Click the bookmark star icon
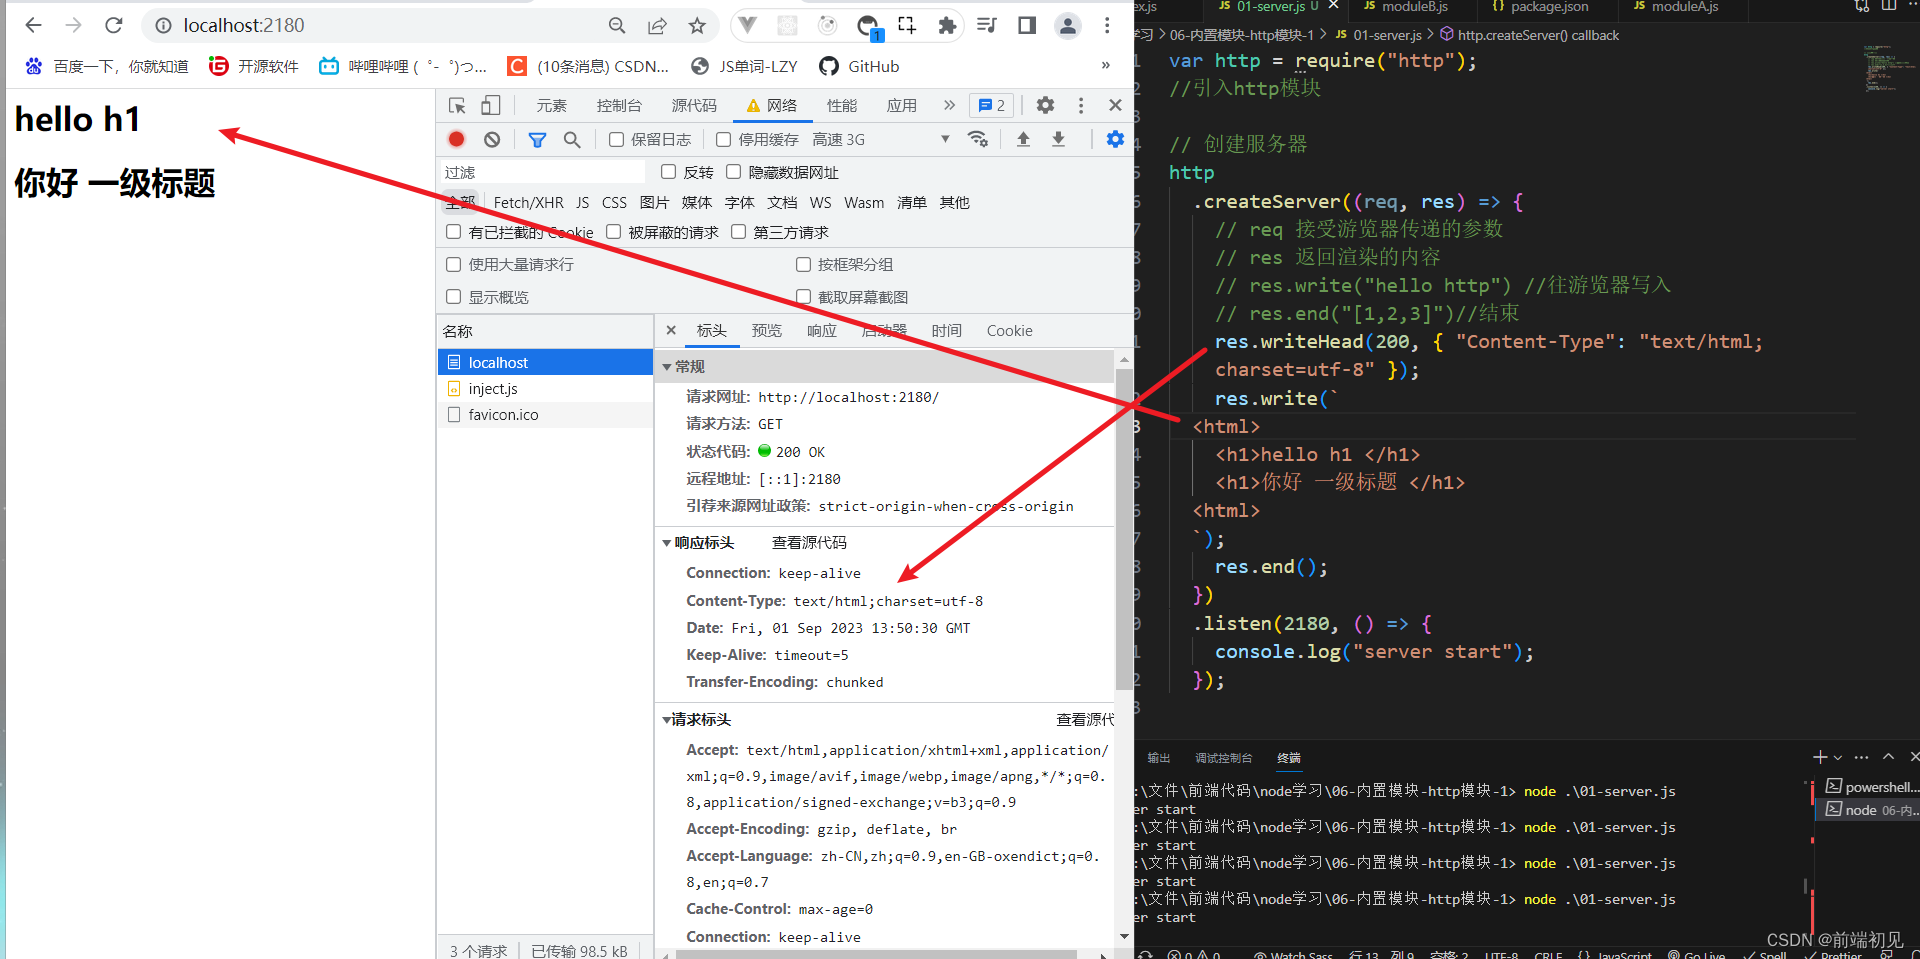The image size is (1920, 959). [x=697, y=26]
